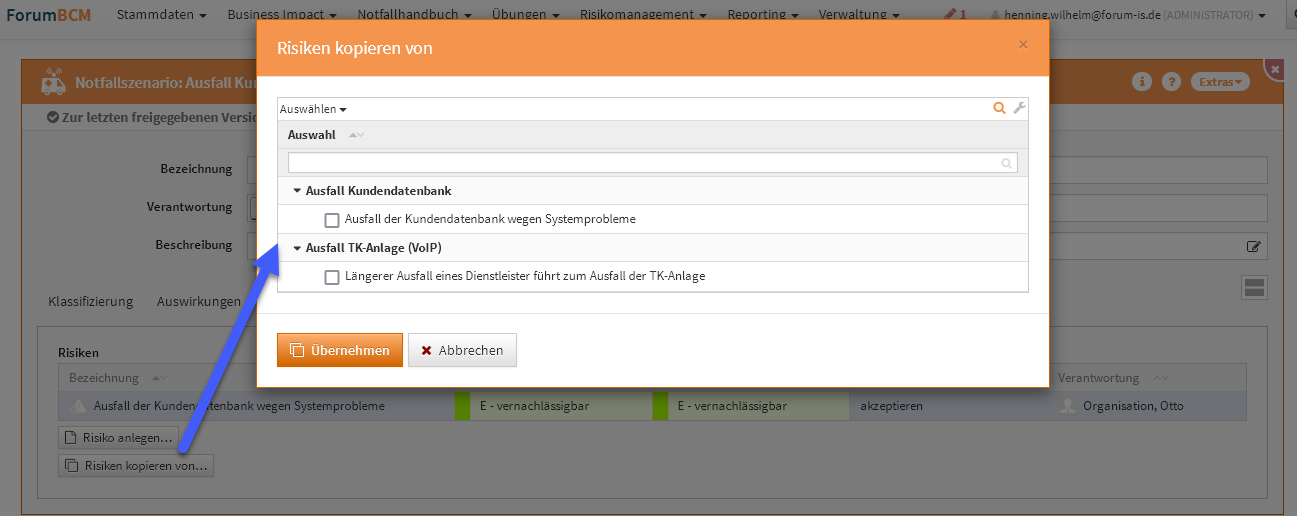
Task: Click the first 'E - vernachlässigbar' green rating cell
Action: (x=553, y=406)
